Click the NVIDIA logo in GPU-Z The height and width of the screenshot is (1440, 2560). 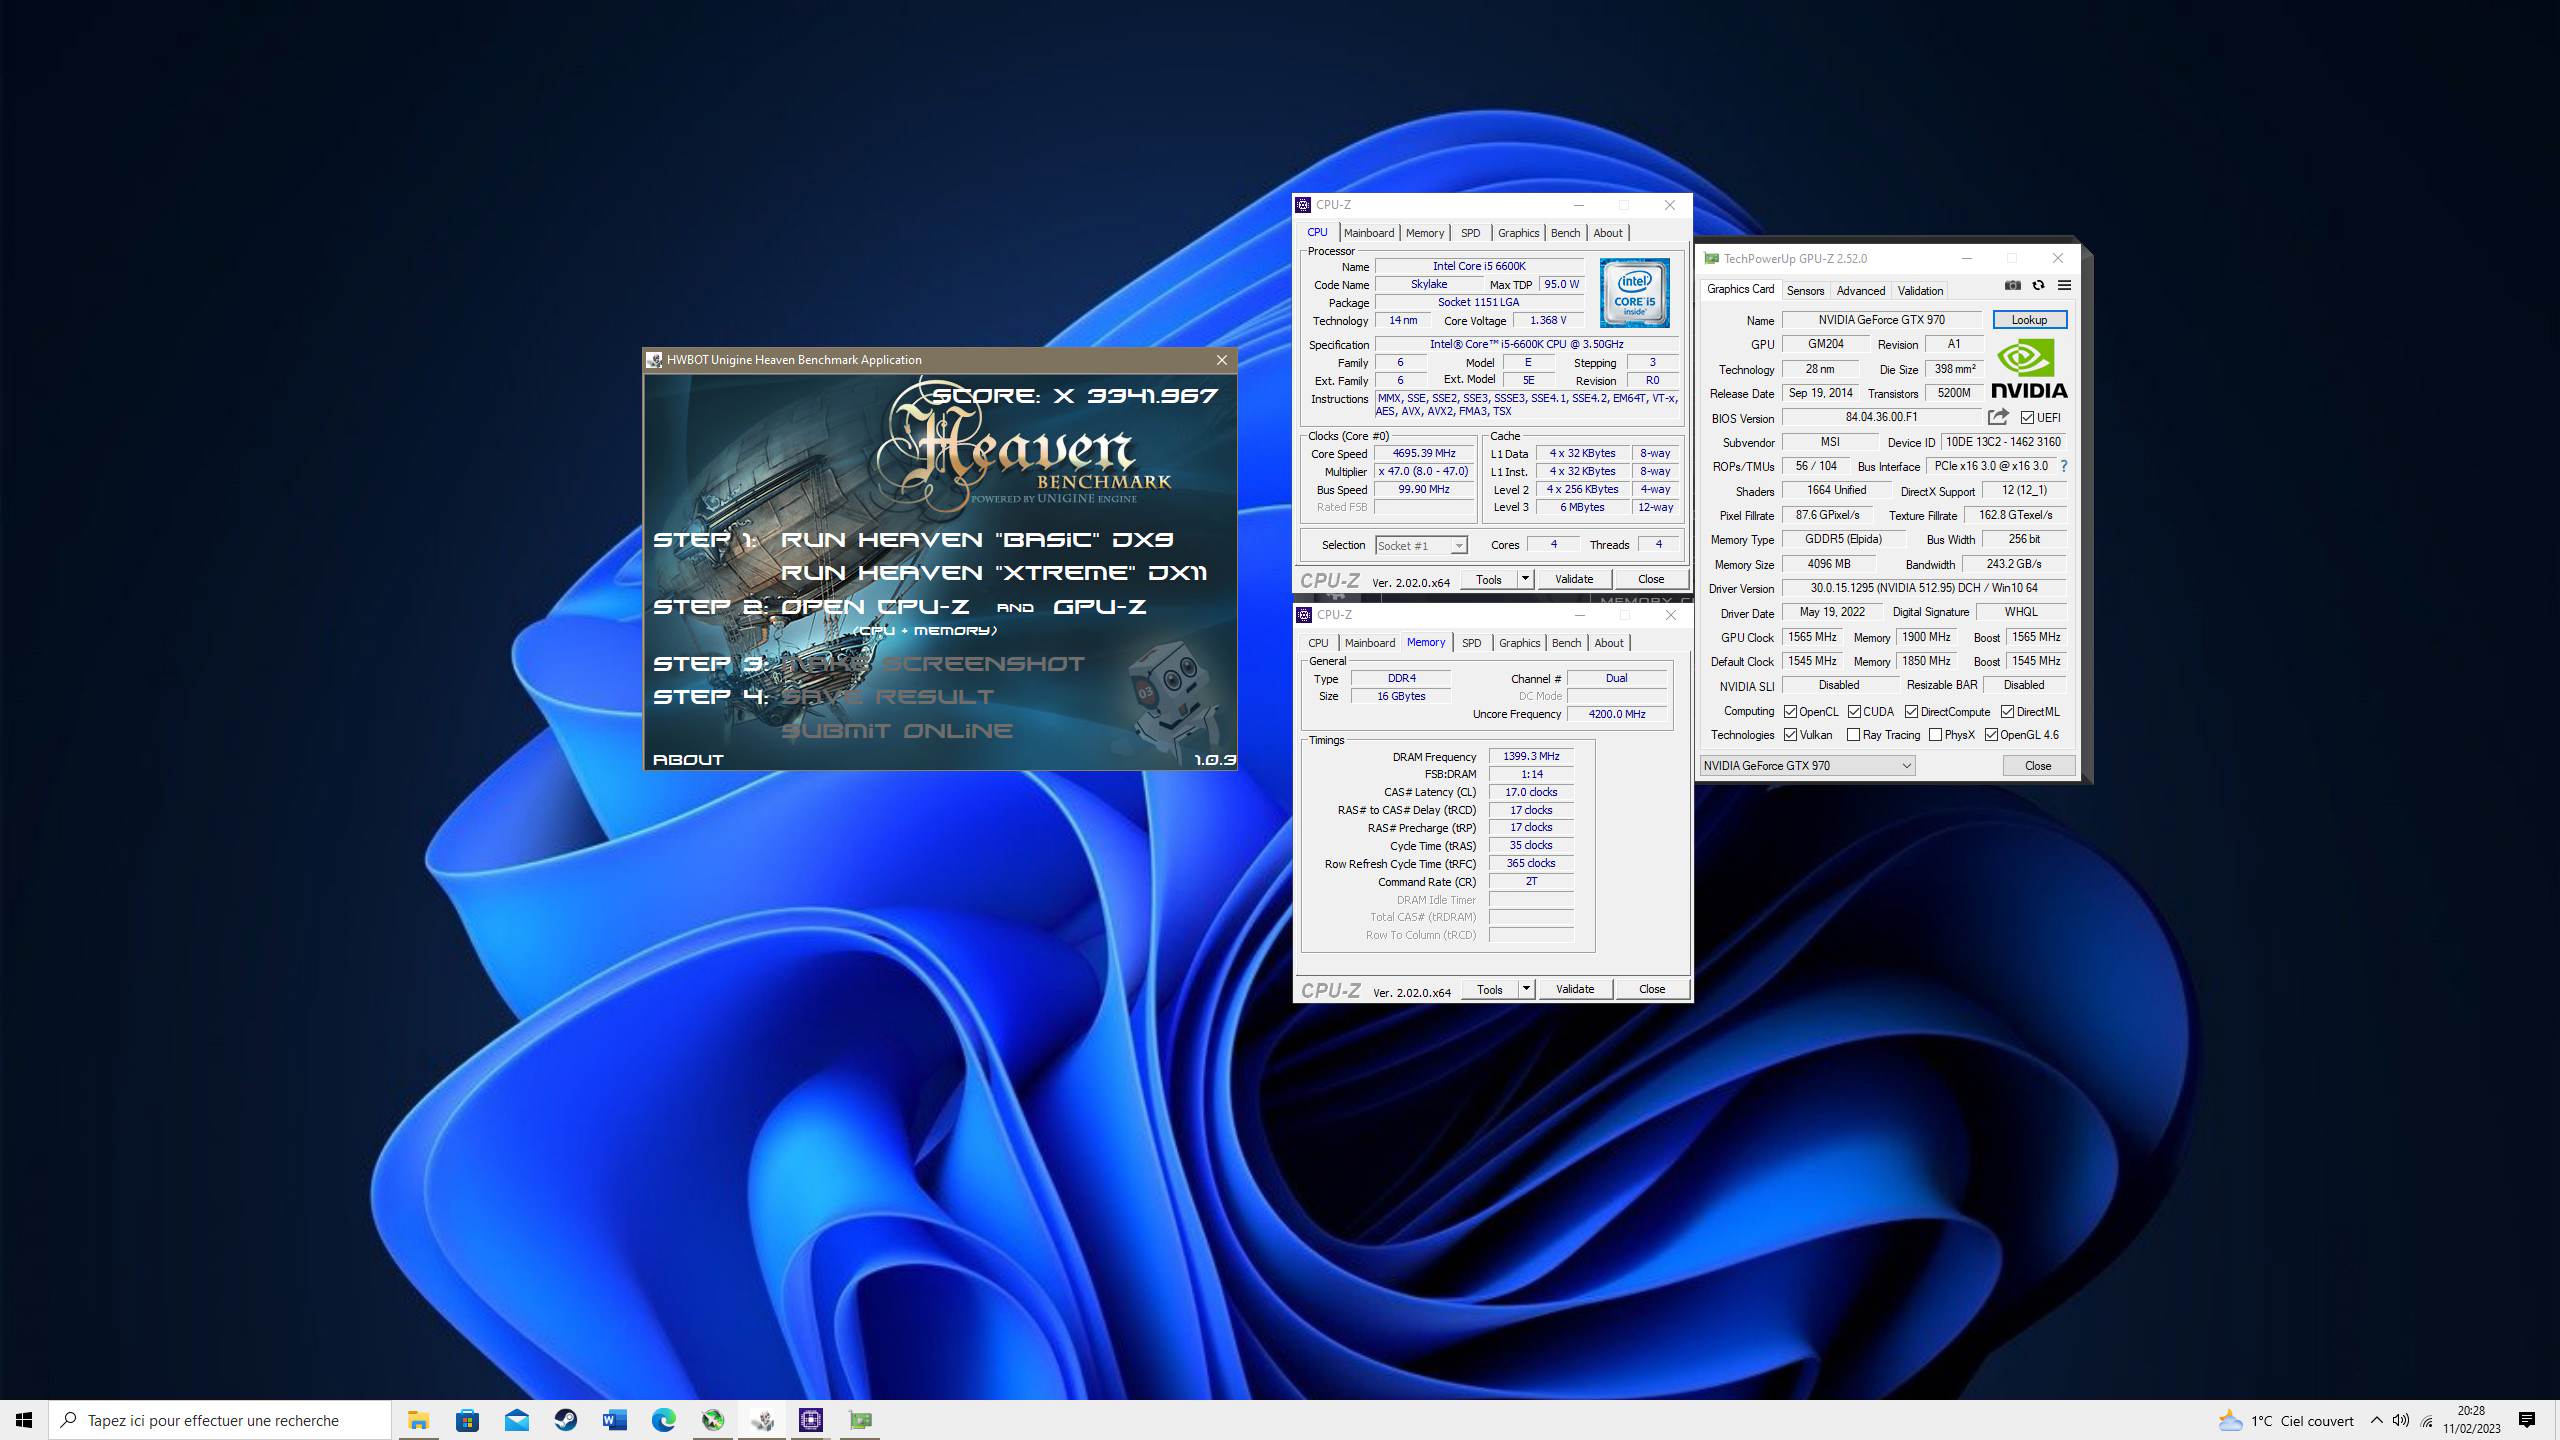coord(2029,369)
